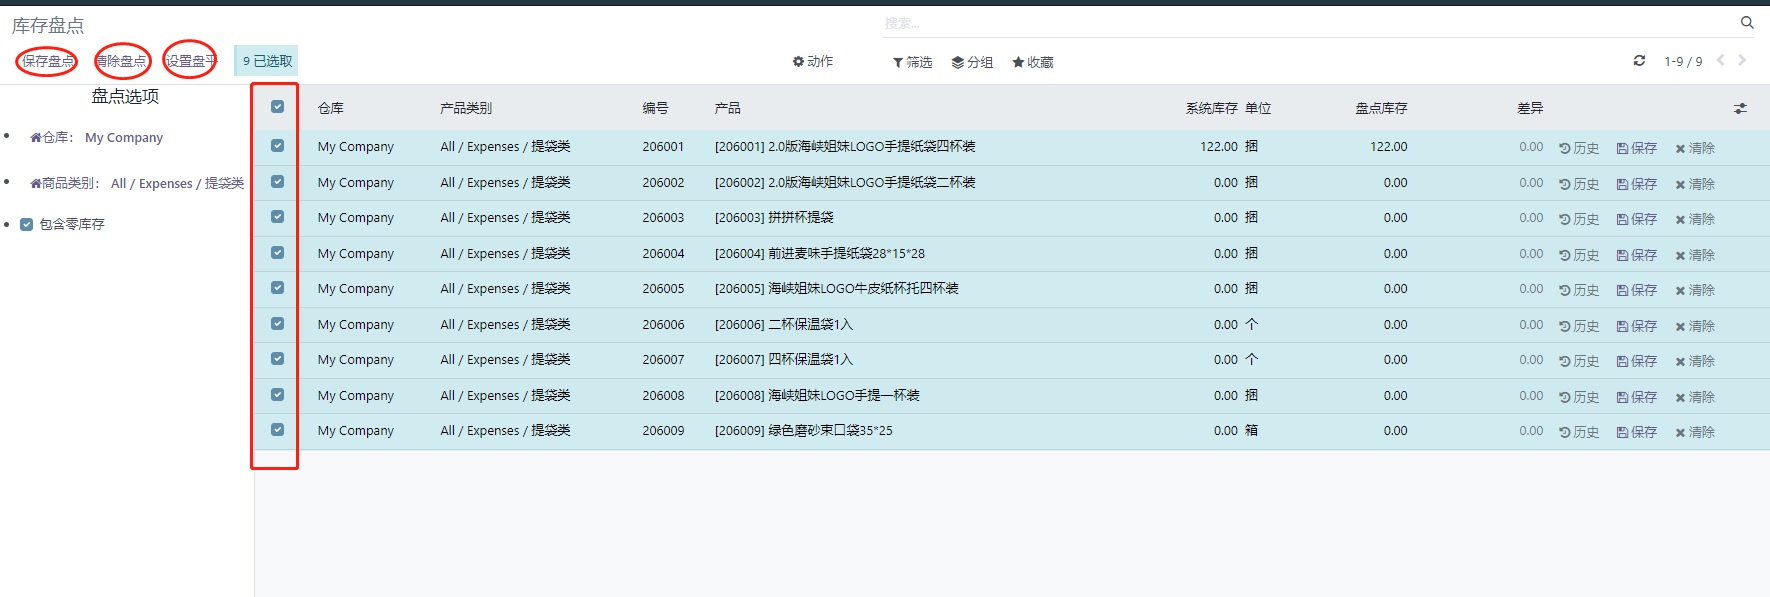Go to previous page arrow
Viewport: 1770px width, 597px height.
coord(1721,61)
